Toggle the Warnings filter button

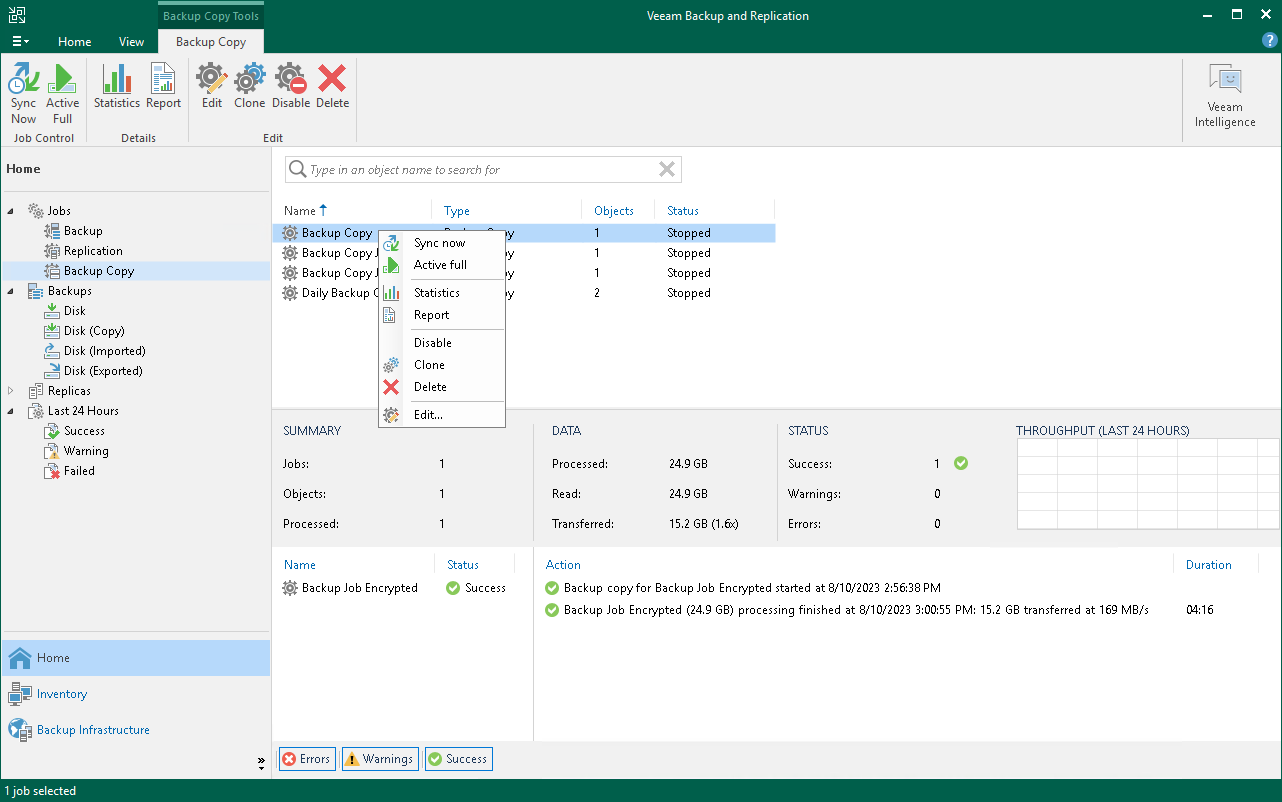pos(379,759)
